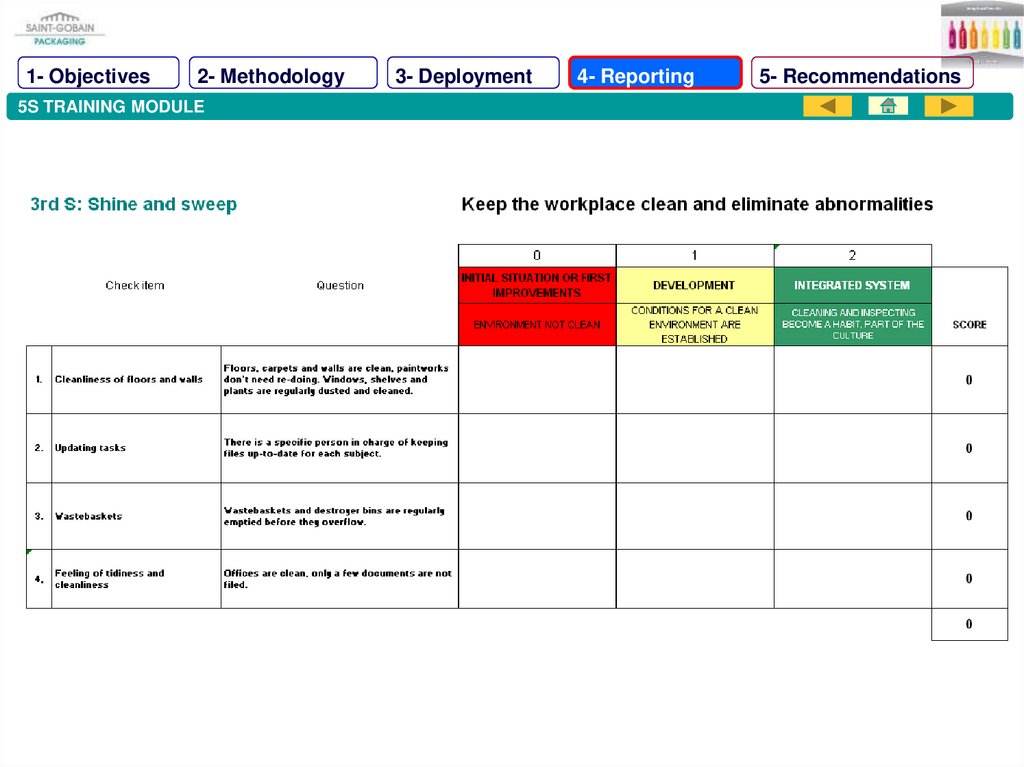The height and width of the screenshot is (767, 1024).
Task: Click the home icon button
Action: click(888, 106)
